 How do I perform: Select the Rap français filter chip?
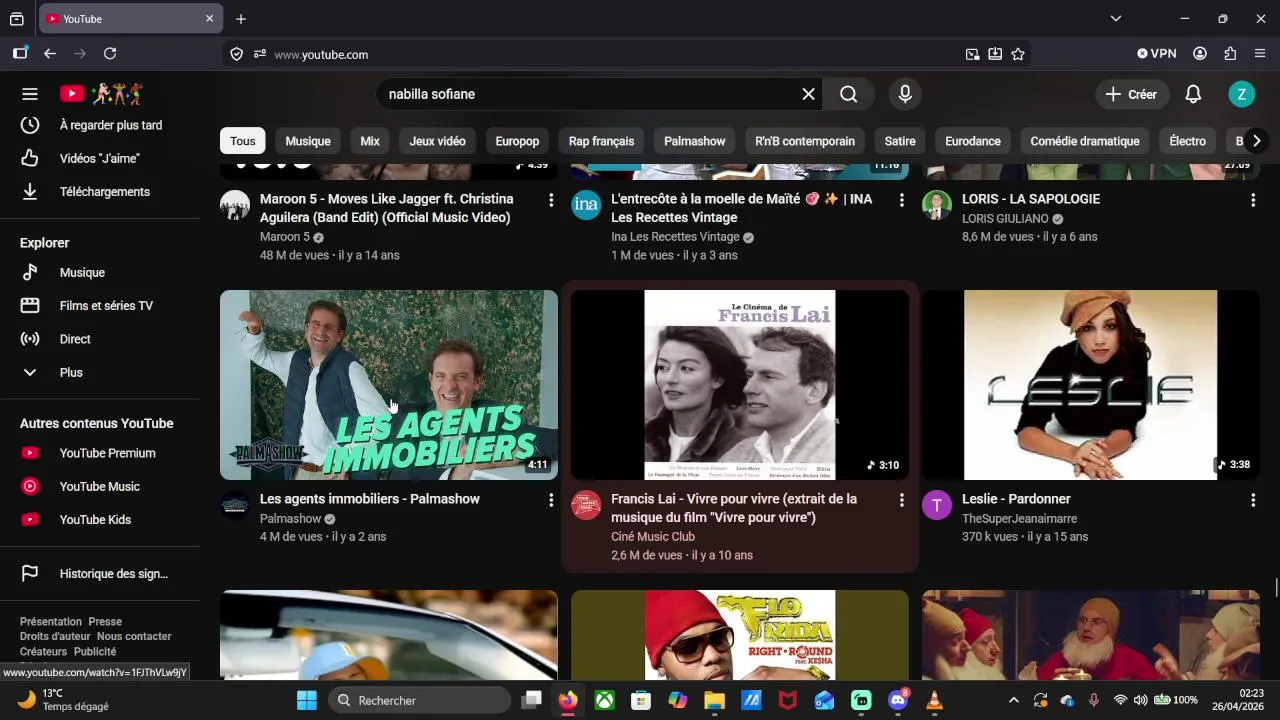coord(601,141)
